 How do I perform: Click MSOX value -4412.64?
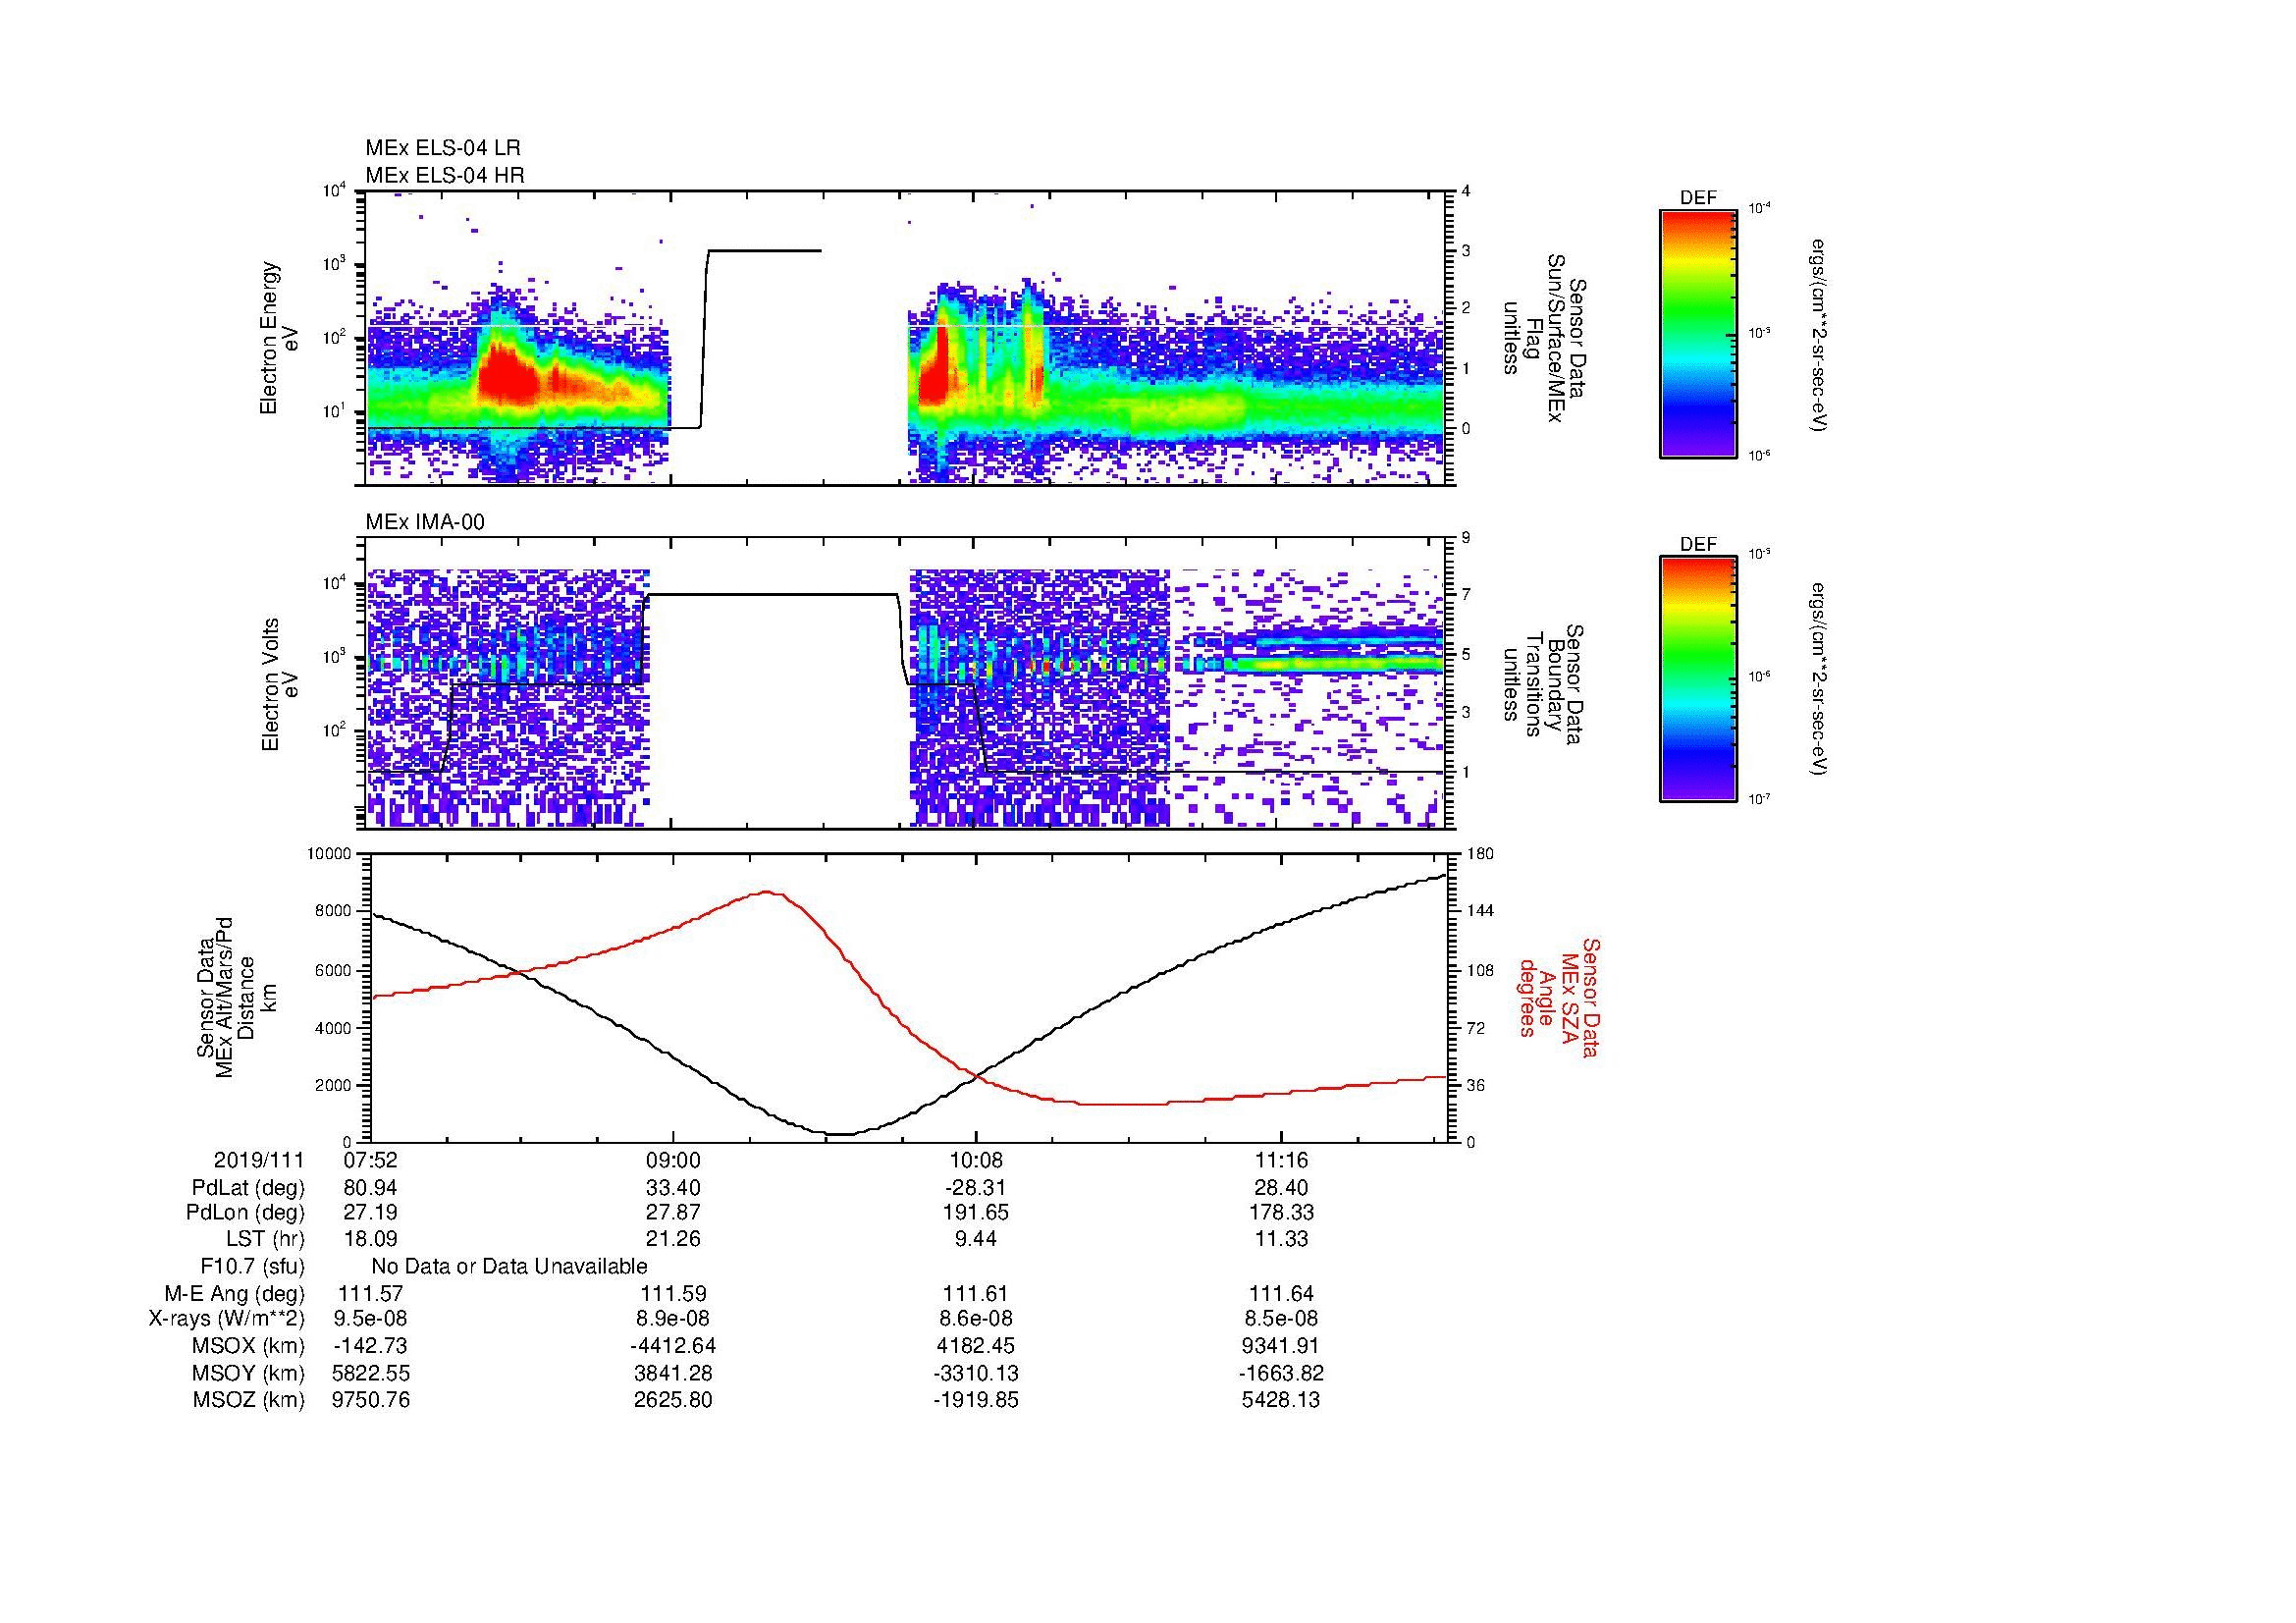click(673, 1346)
